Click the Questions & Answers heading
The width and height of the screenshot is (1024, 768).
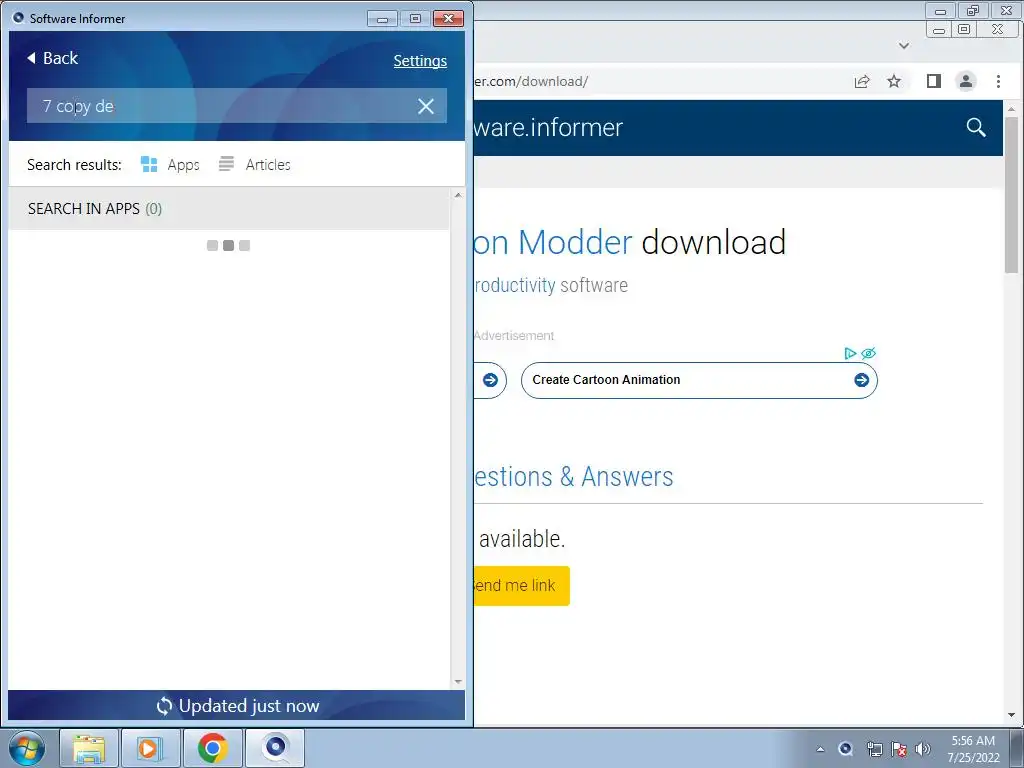point(573,477)
